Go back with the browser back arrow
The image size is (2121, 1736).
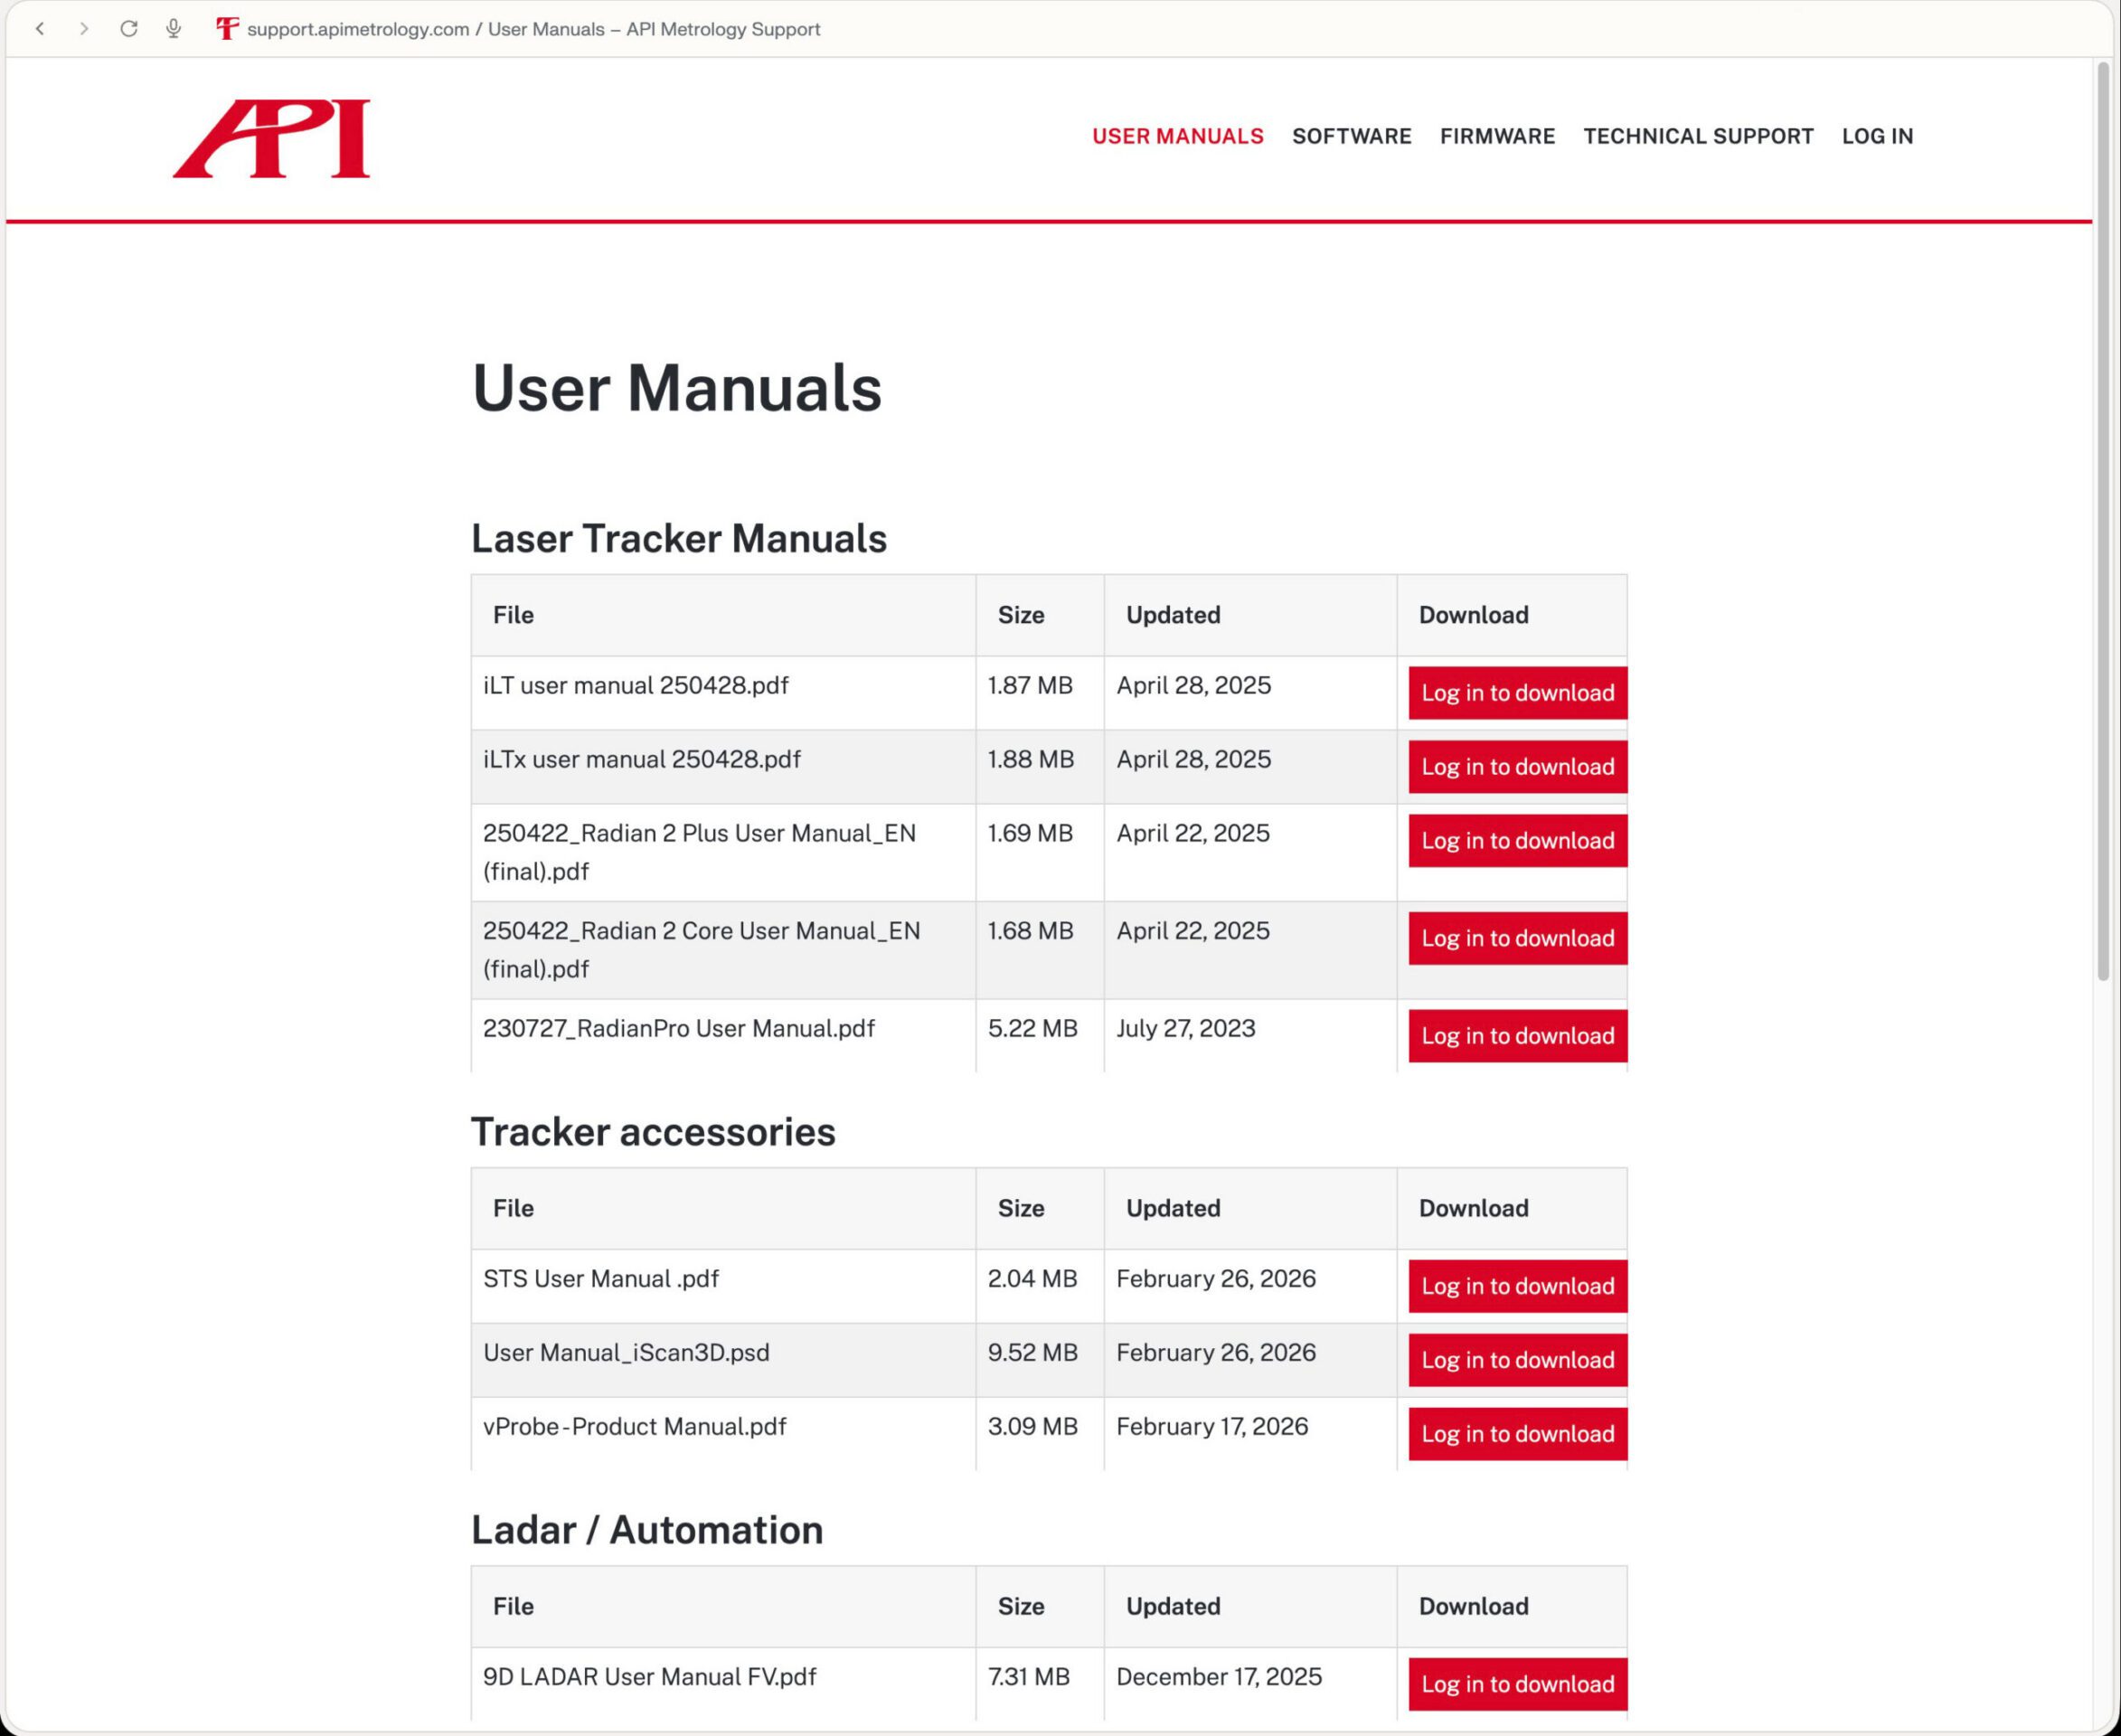(40, 29)
